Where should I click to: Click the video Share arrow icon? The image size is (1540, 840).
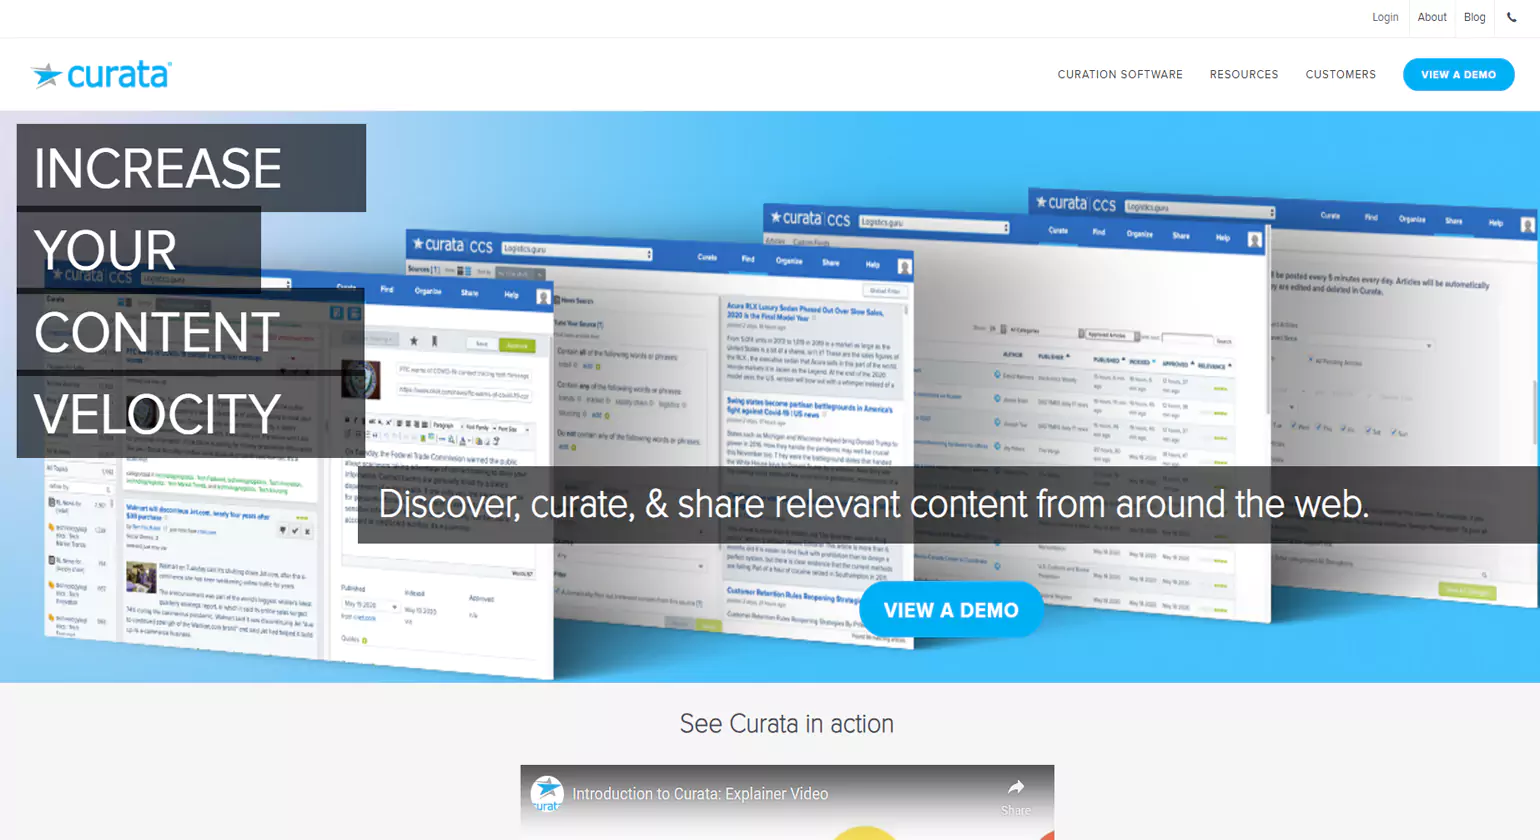pos(1015,788)
